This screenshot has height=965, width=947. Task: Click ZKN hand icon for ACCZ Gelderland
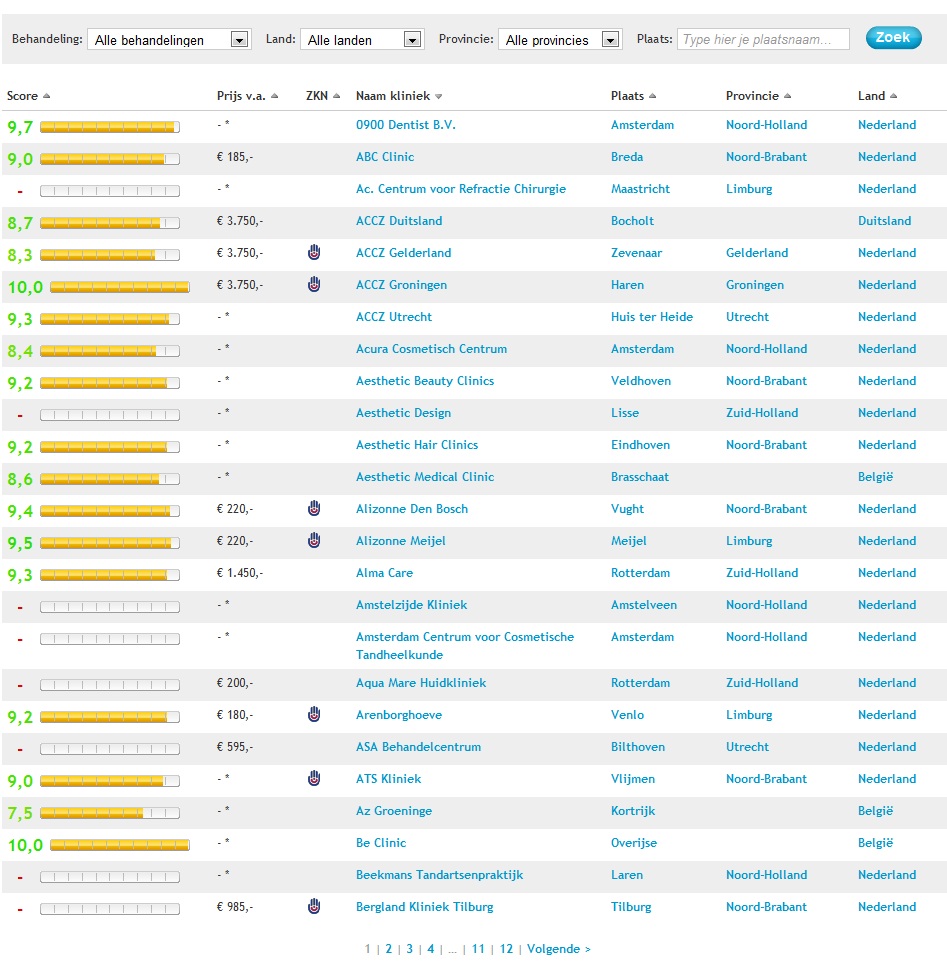click(314, 252)
